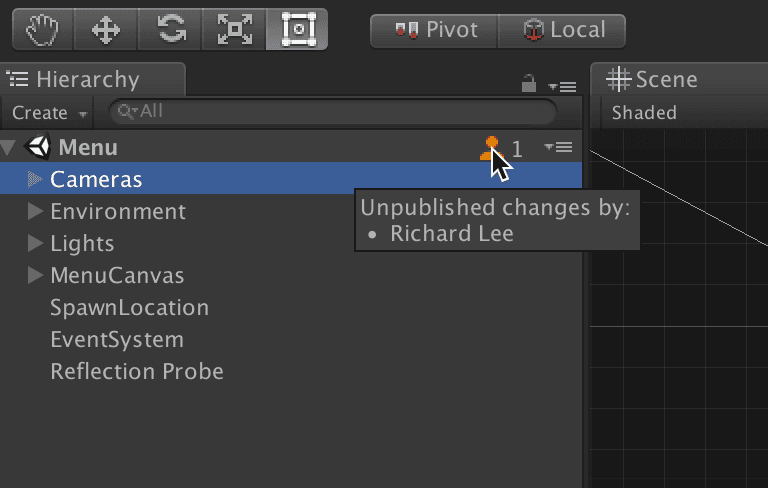Viewport: 768px width, 488px height.
Task: Open the Create dropdown
Action: click(x=49, y=113)
